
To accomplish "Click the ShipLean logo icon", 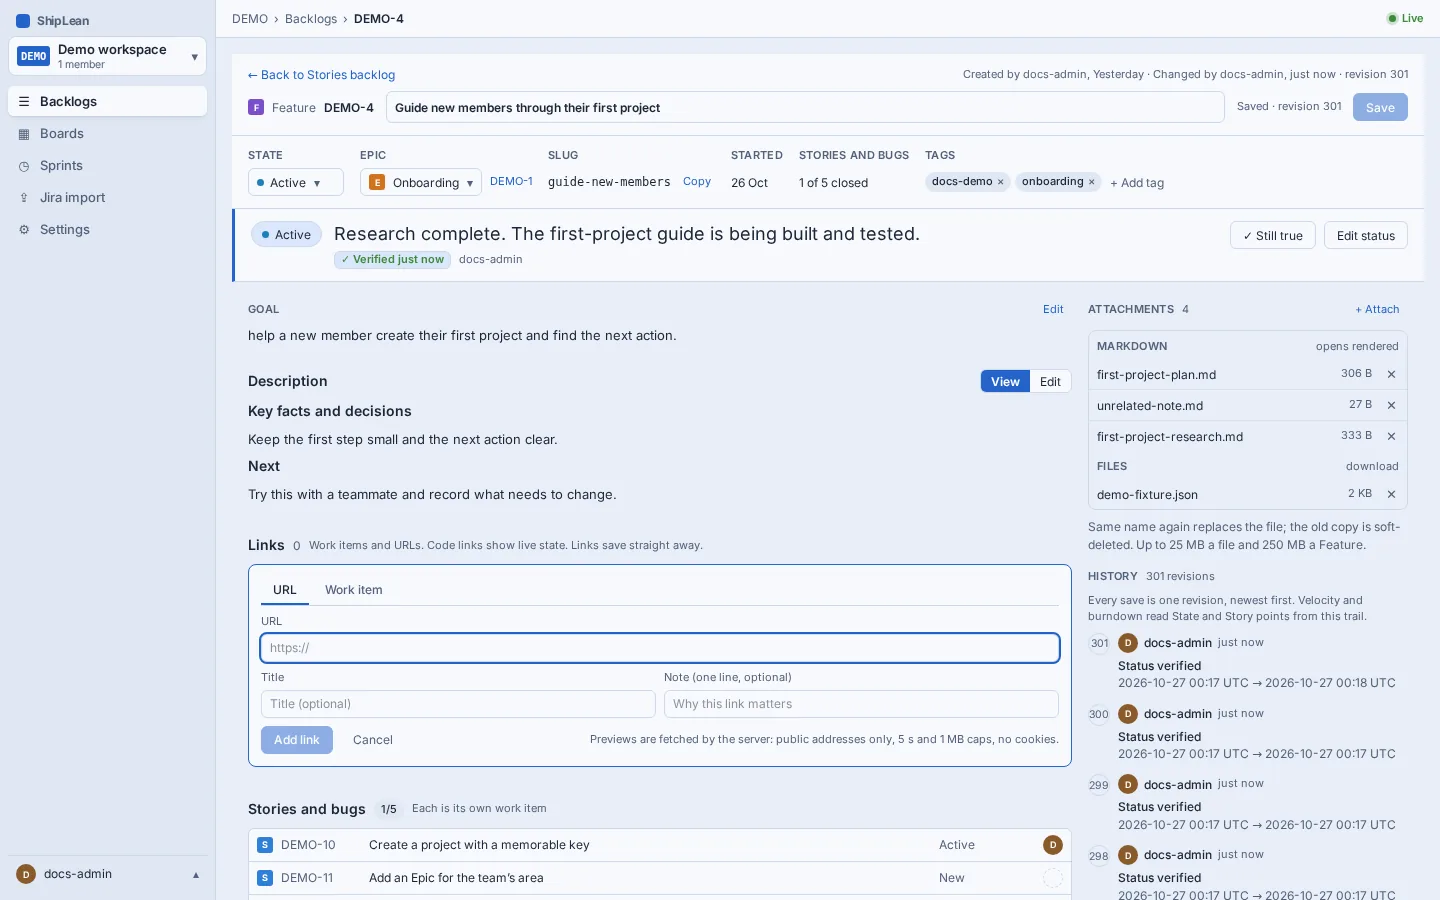I will (23, 20).
